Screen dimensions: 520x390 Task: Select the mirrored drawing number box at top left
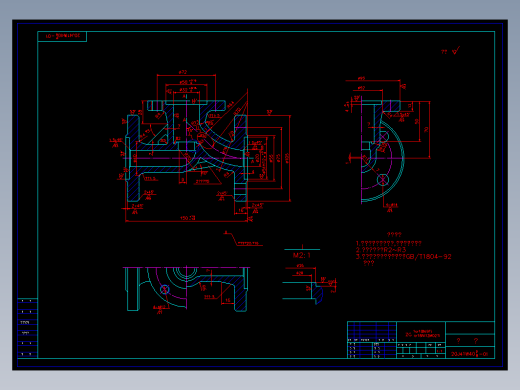click(x=62, y=36)
